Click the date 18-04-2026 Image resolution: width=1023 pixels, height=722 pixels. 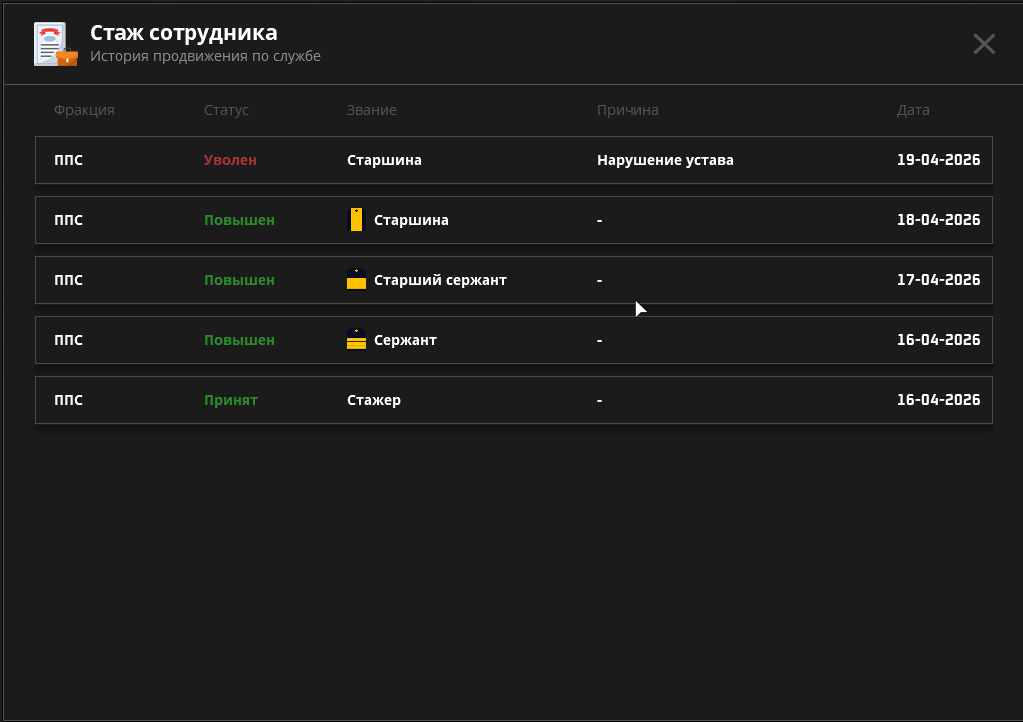[x=938, y=220]
